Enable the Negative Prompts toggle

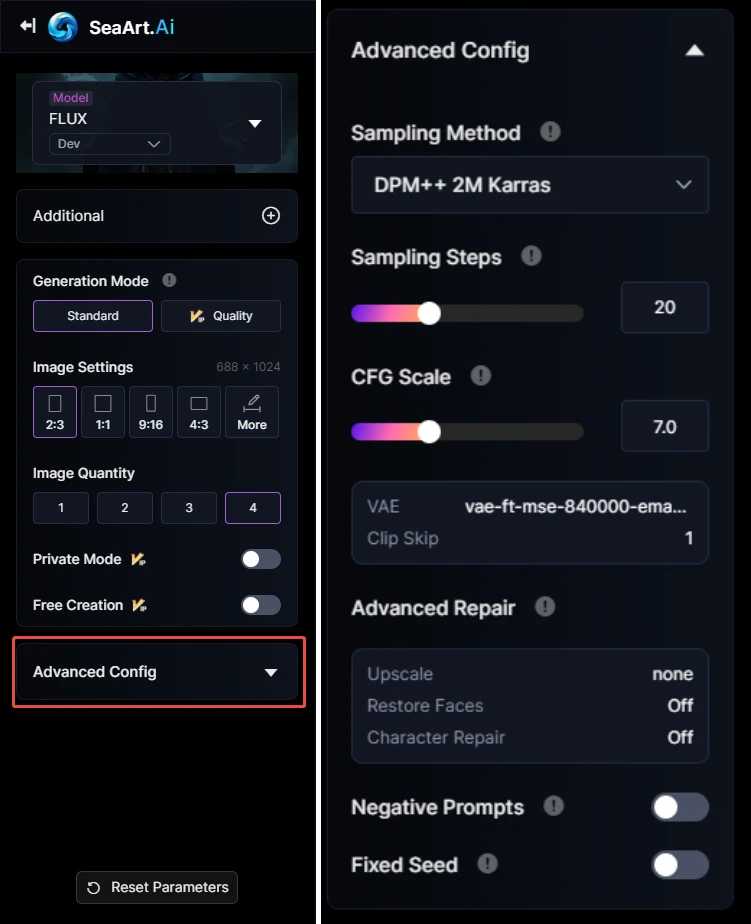tap(680, 807)
